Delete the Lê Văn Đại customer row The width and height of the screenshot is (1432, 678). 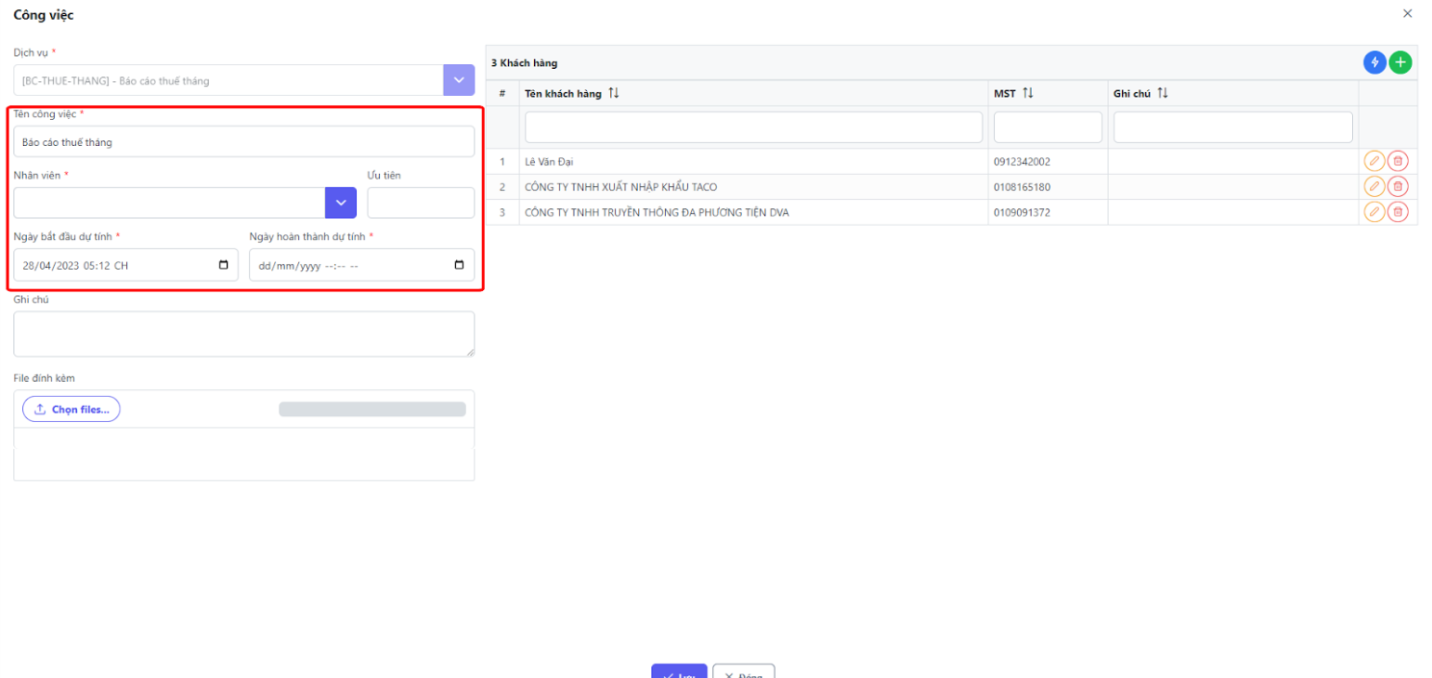click(1397, 161)
